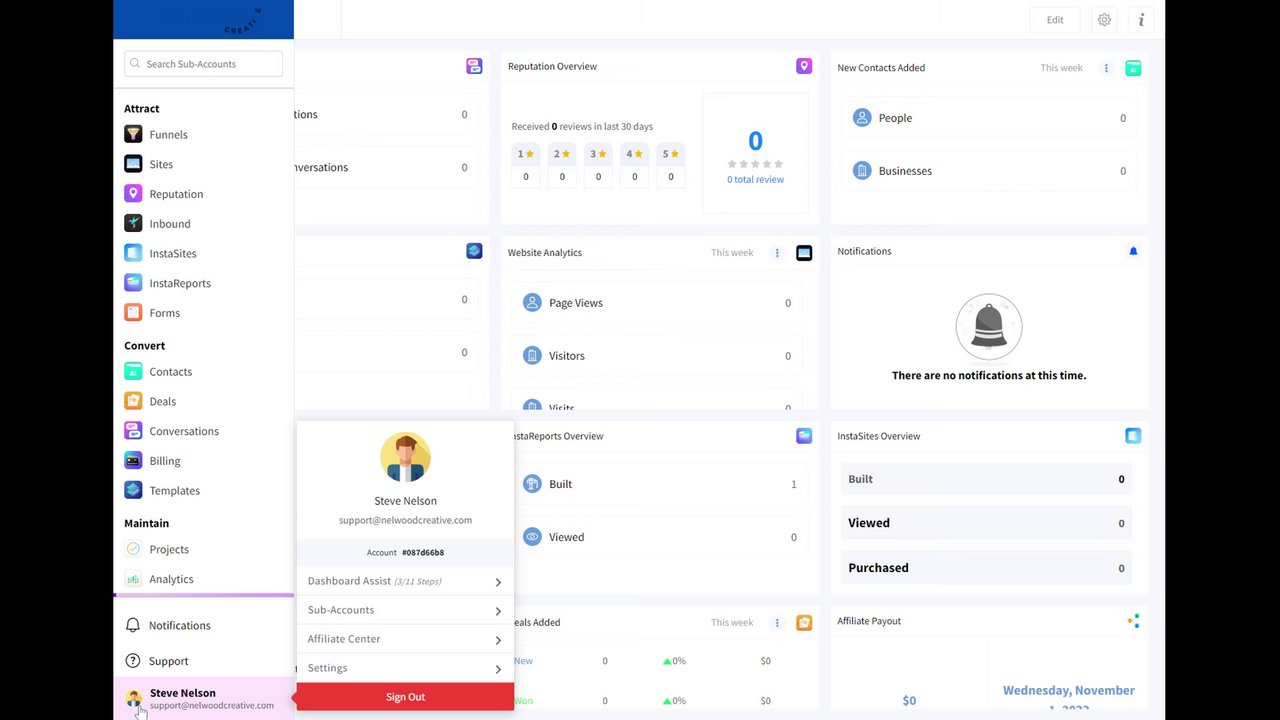This screenshot has height=720, width=1280.
Task: Click the account ID #087d66b8
Action: tap(422, 552)
